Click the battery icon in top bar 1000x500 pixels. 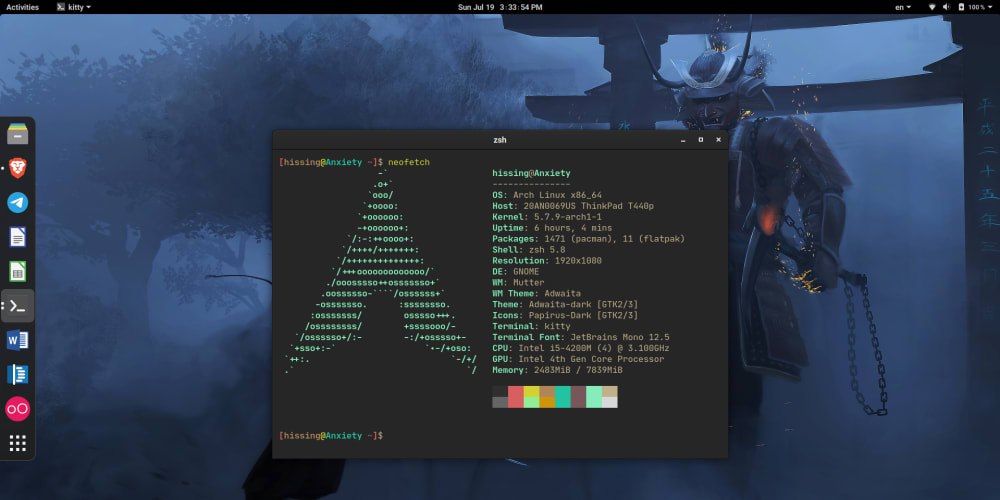(960, 7)
